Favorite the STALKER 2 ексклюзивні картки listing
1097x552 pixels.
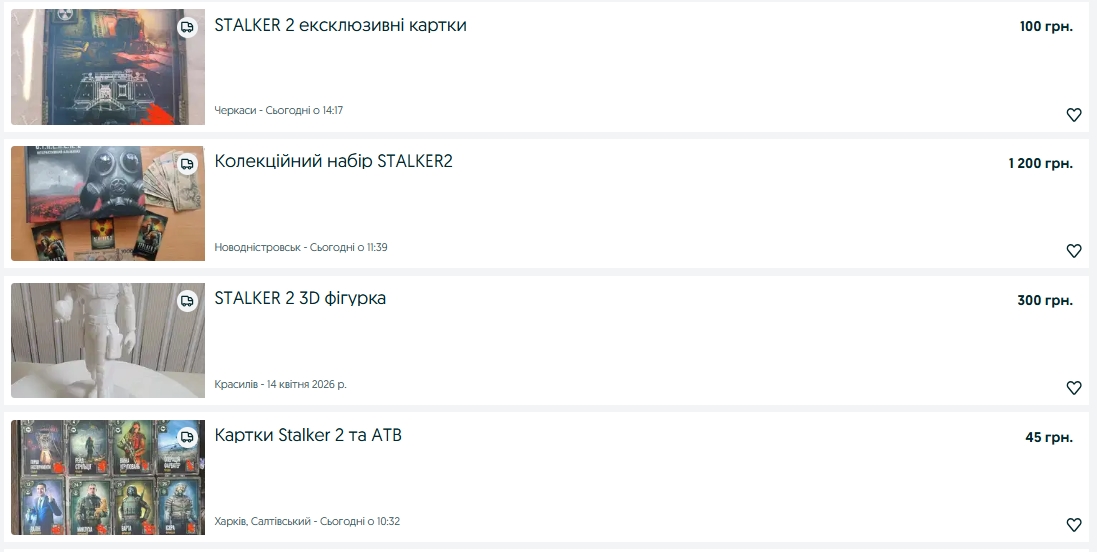1073,115
